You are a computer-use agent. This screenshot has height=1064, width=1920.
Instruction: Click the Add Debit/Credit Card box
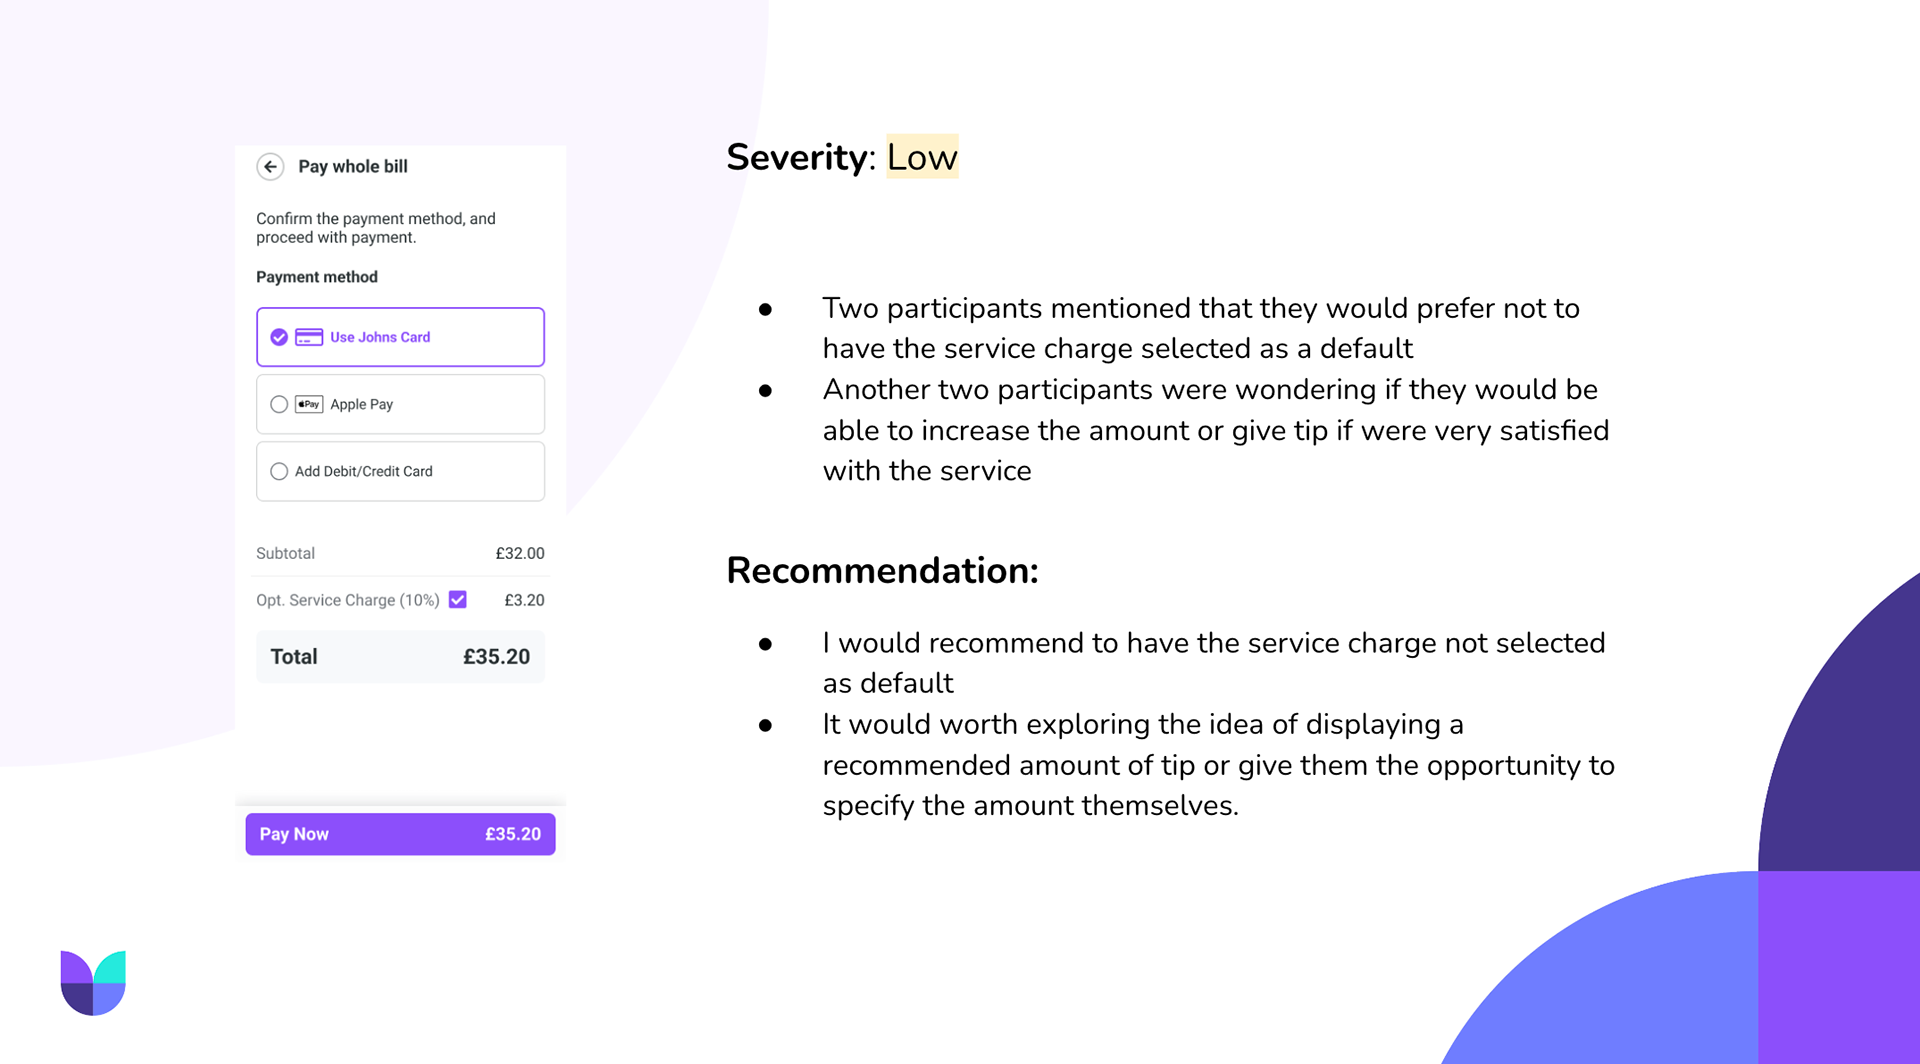coord(400,471)
